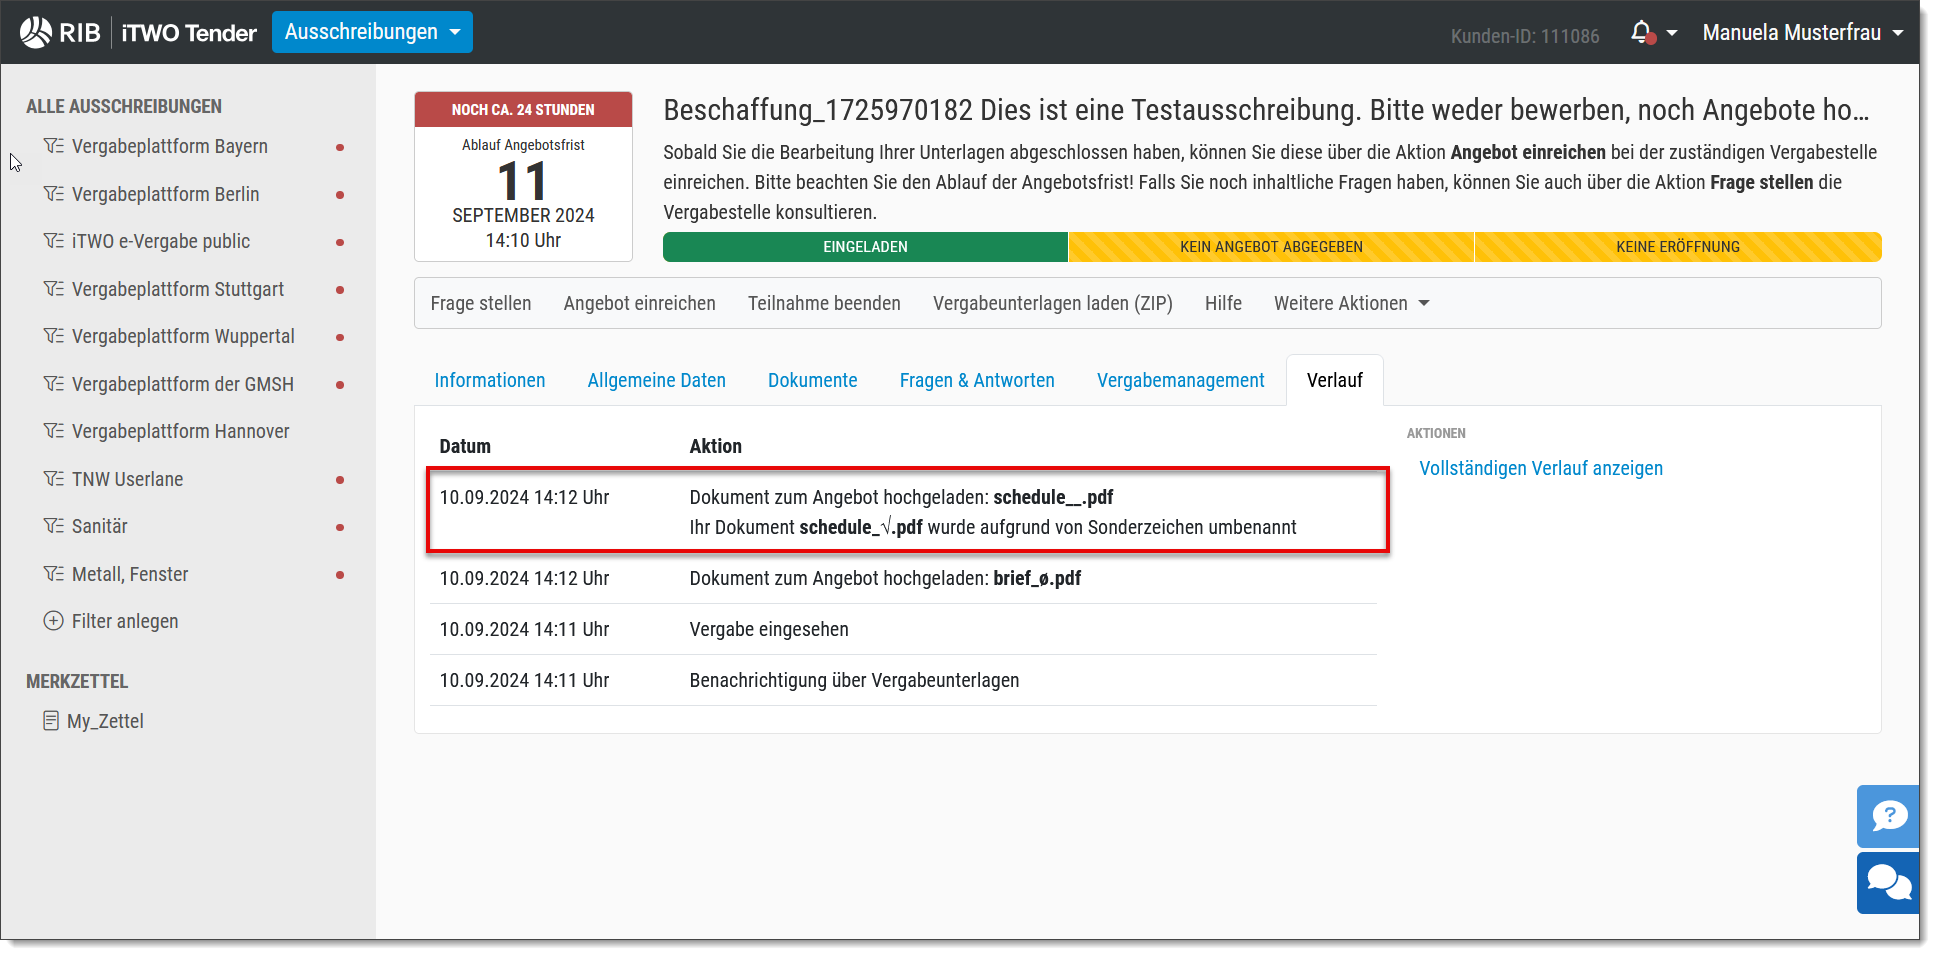Screen dimensions: 1935x955
Task: Click the note icon beside My_Zettel
Action: [x=51, y=721]
